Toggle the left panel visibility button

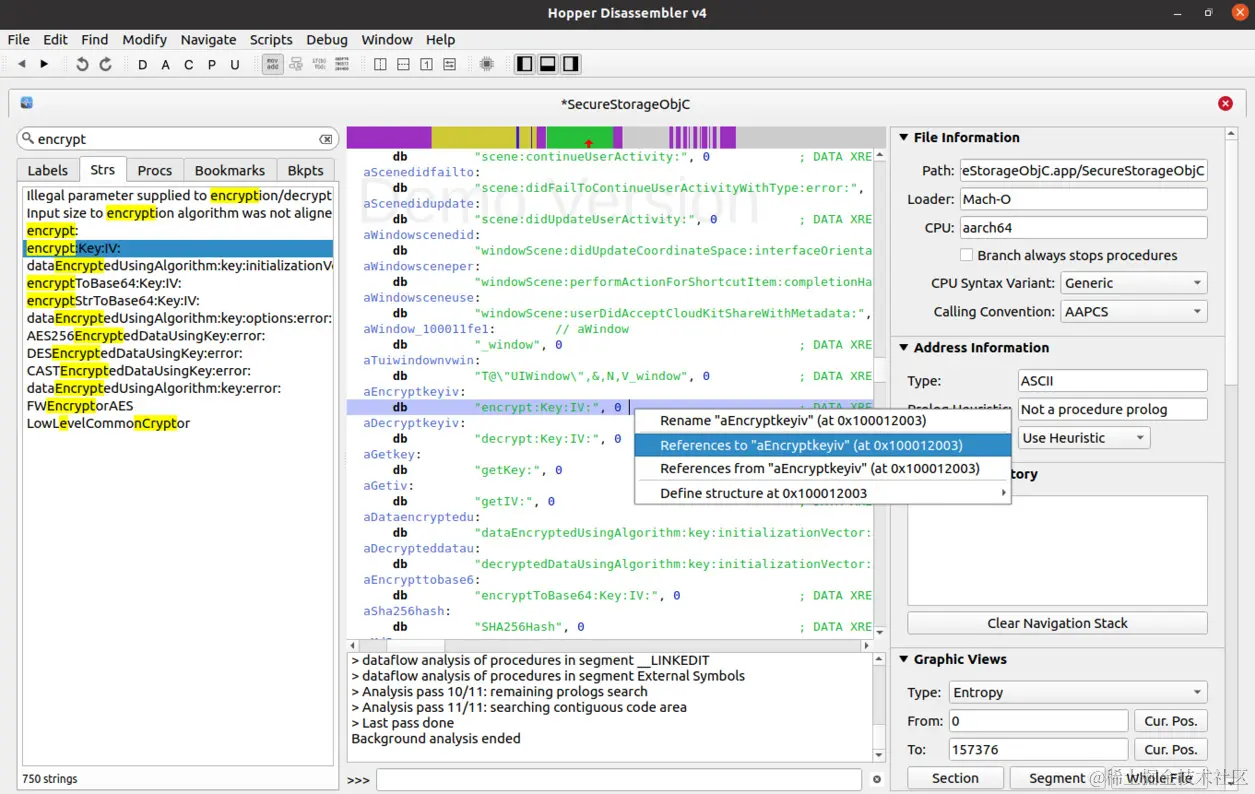tap(524, 64)
